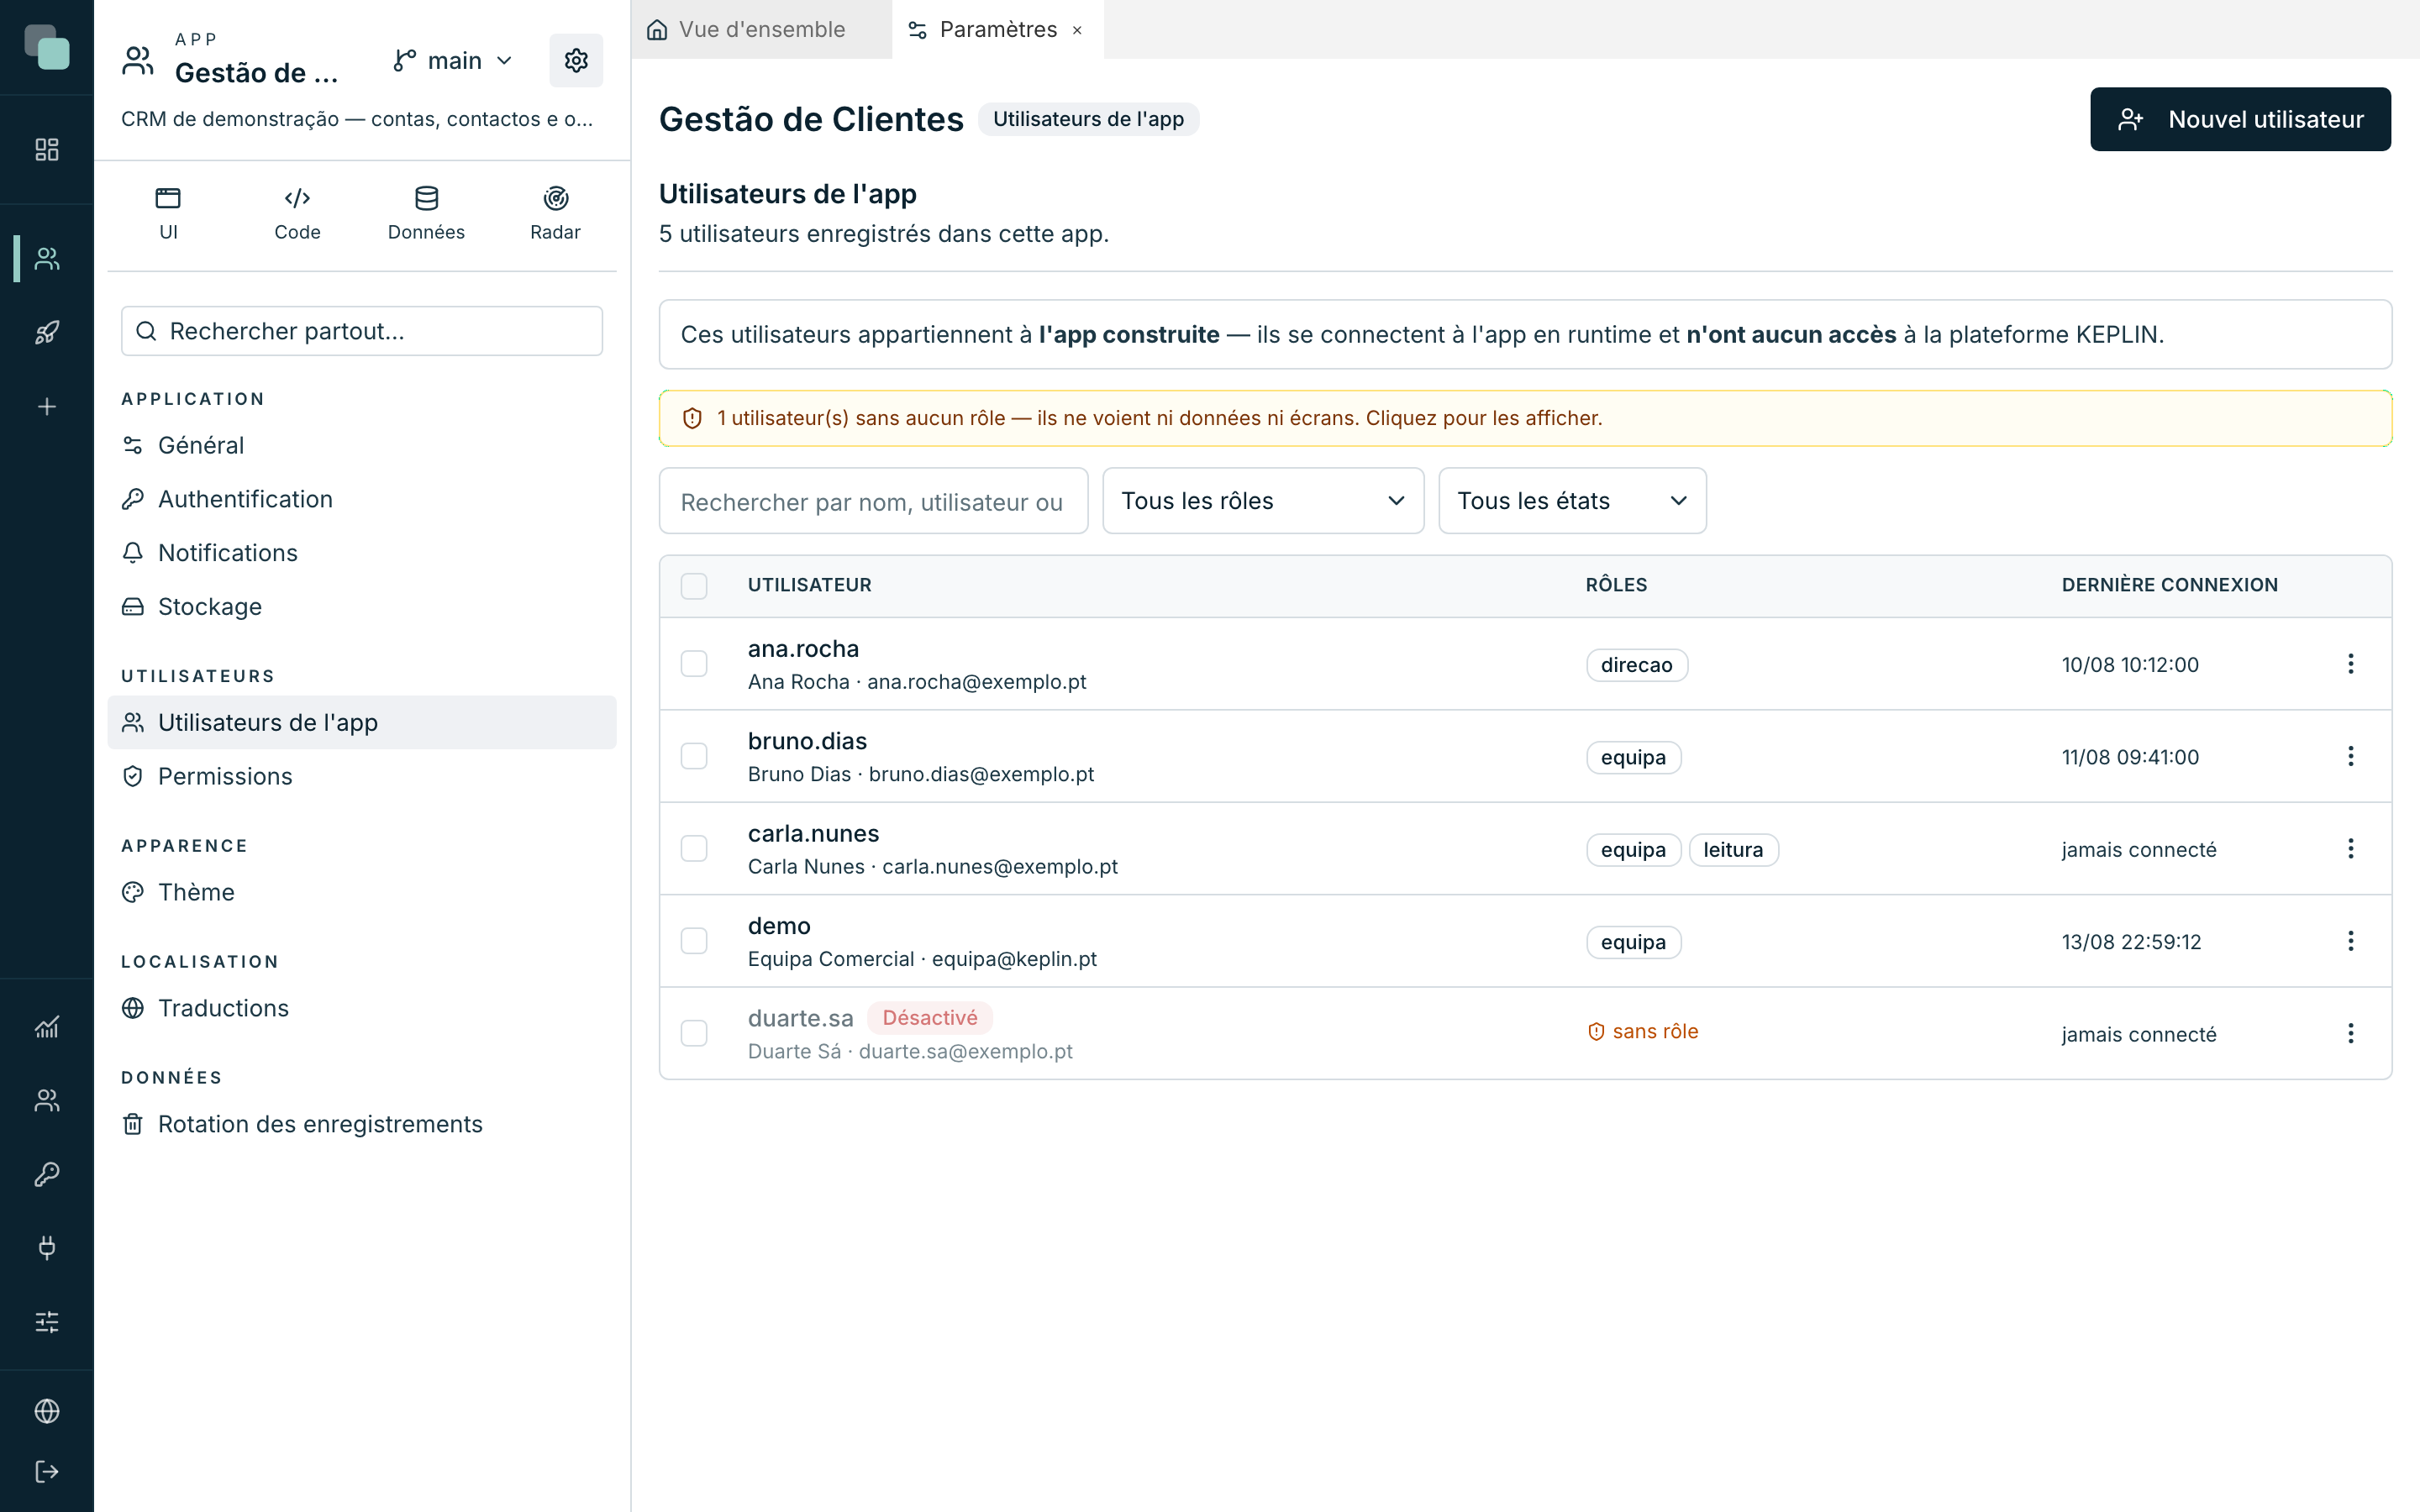Open the dashboard grid icon in the rail
The image size is (2420, 1512).
pos(47,149)
